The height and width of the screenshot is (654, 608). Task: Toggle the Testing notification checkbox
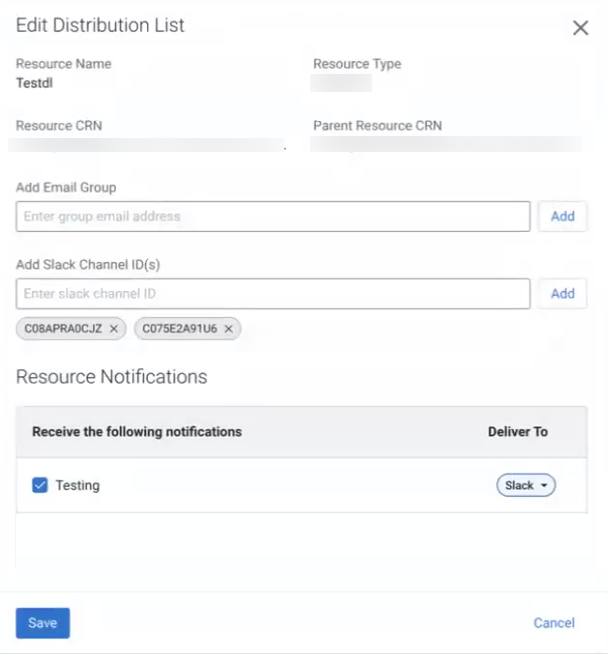click(40, 486)
